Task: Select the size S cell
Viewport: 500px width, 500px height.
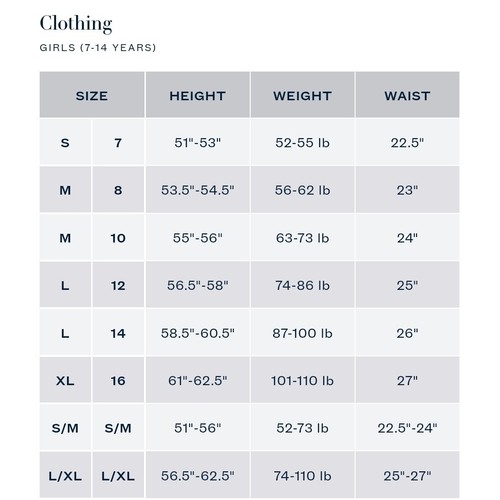Action: point(65,142)
